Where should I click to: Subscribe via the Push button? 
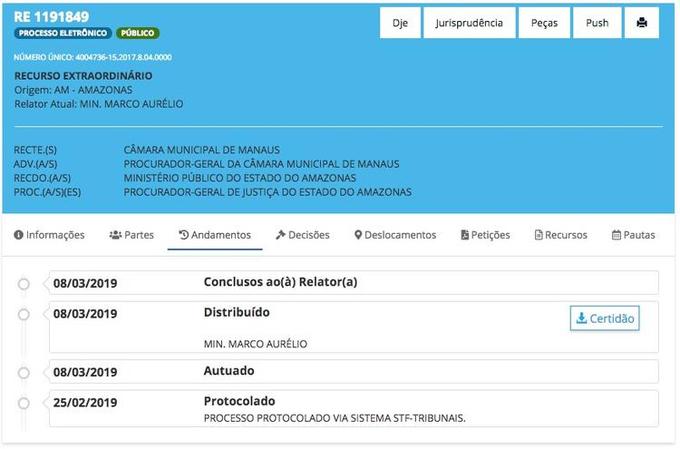pyautogui.click(x=597, y=22)
